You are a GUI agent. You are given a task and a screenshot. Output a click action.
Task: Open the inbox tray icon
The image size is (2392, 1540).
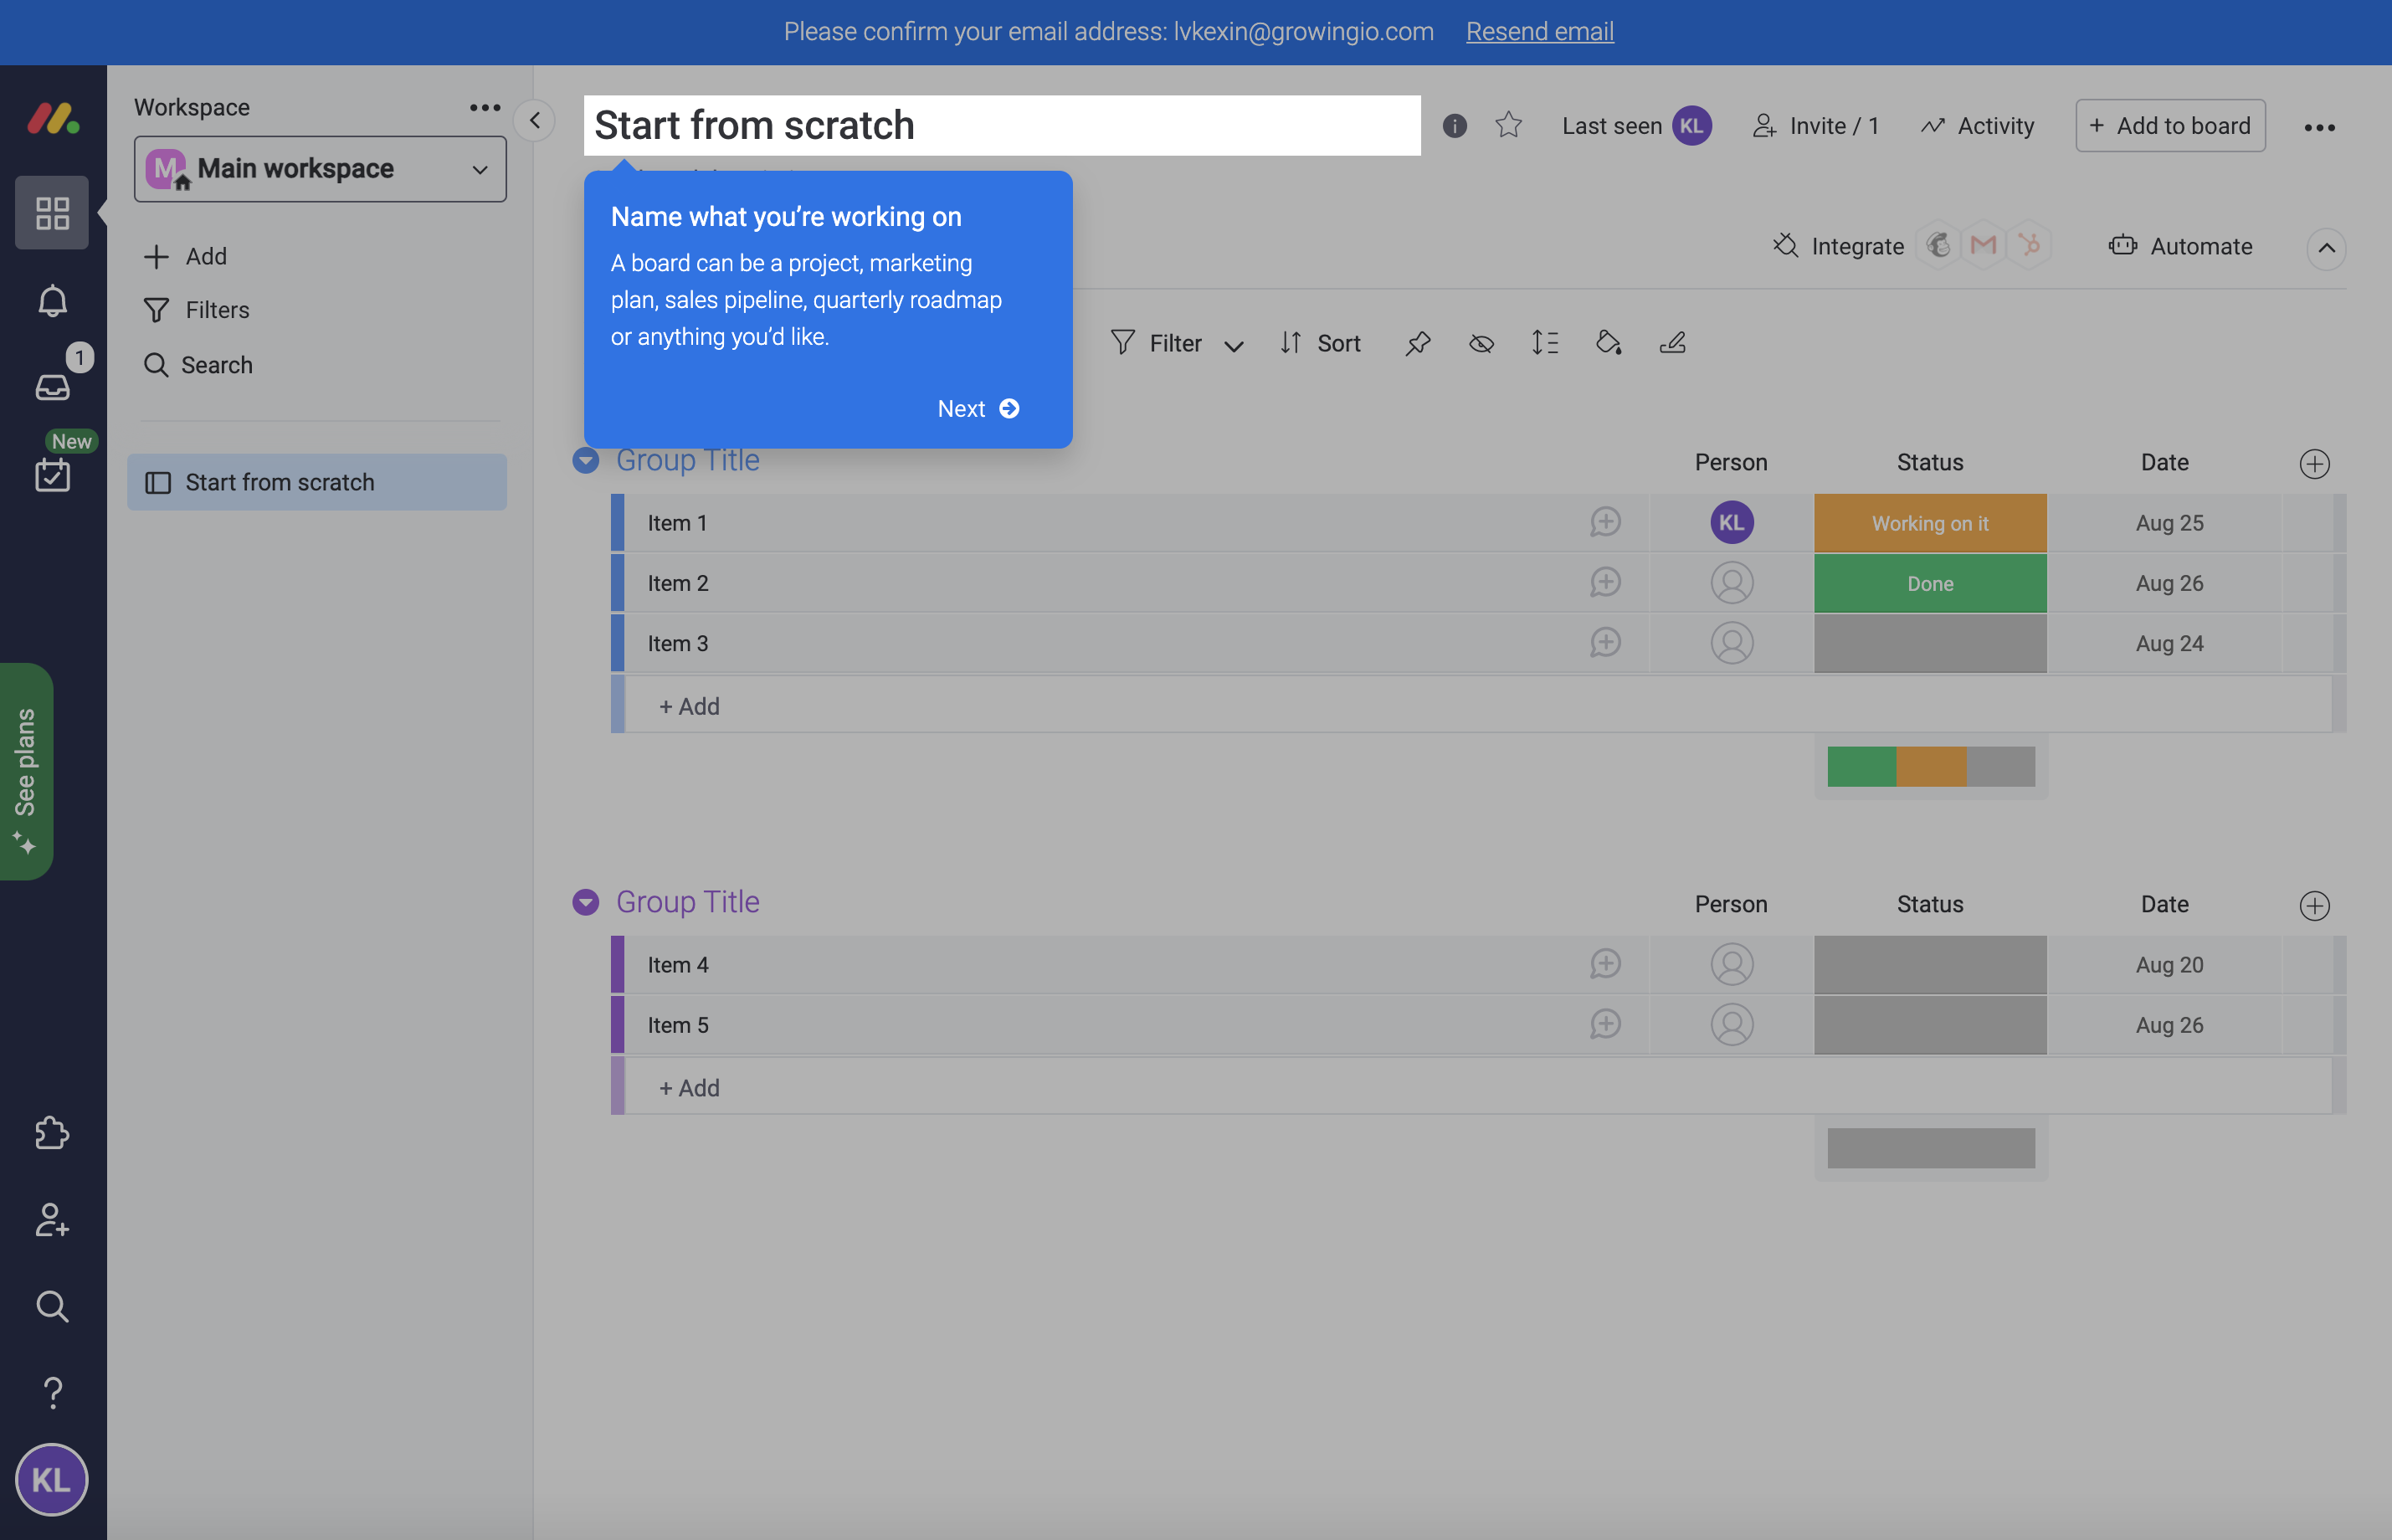coord(52,387)
